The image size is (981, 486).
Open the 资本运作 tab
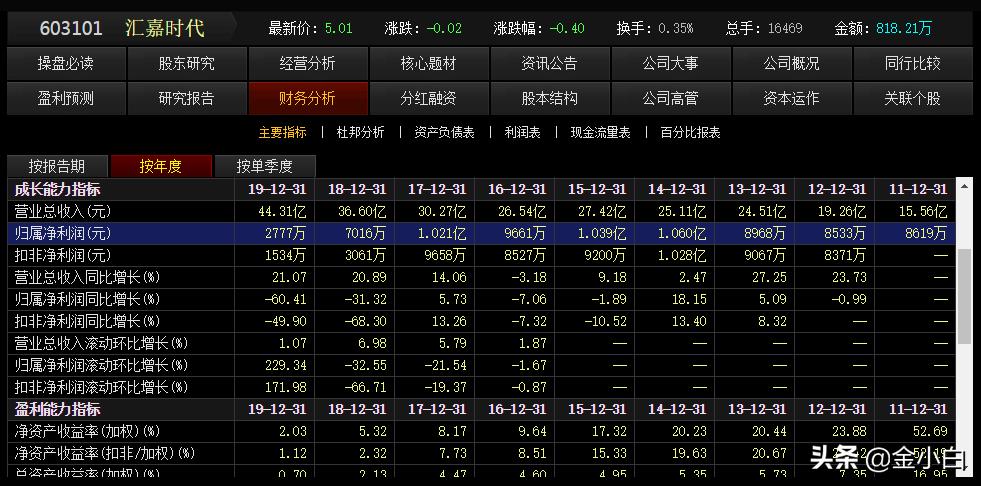(x=791, y=98)
